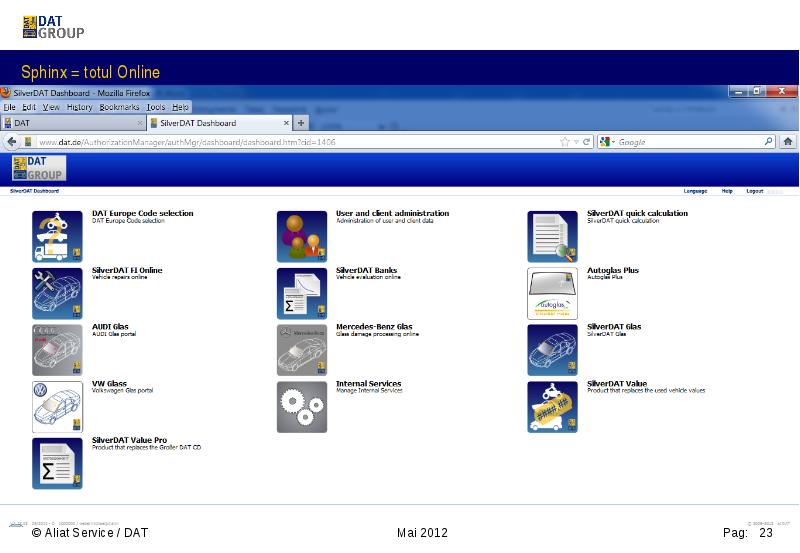Open the SilverDAT Value title link
The height and width of the screenshot is (553, 800).
point(617,384)
